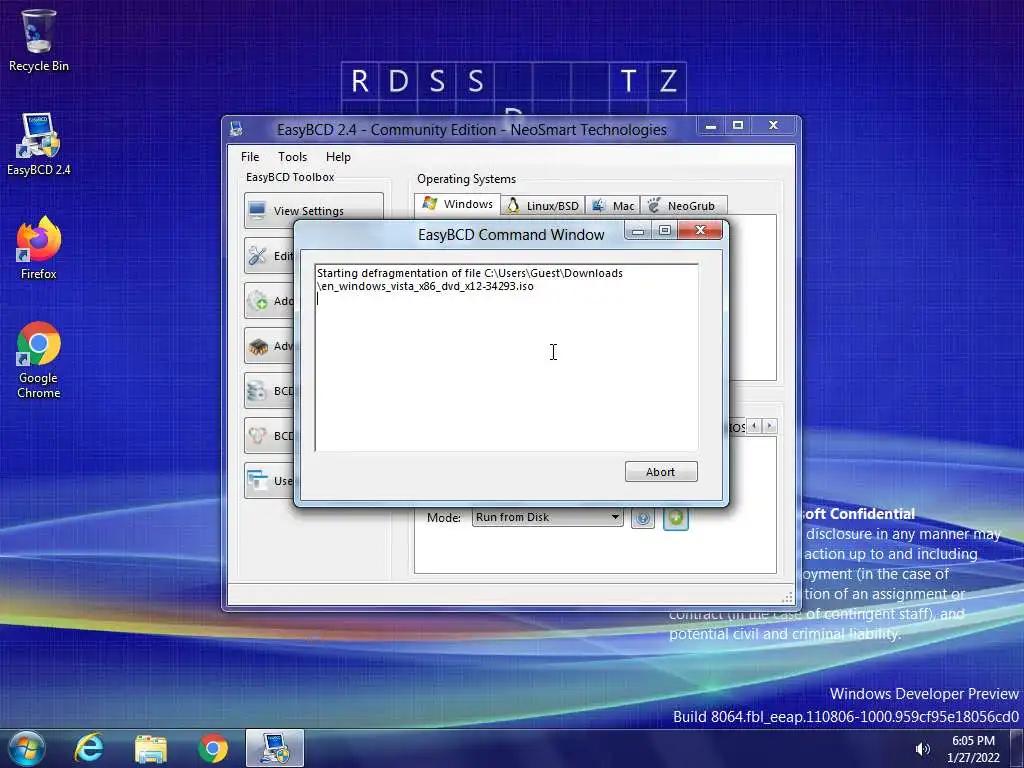1024x768 pixels.
Task: Click the green add entry icon beside Mode
Action: [676, 518]
